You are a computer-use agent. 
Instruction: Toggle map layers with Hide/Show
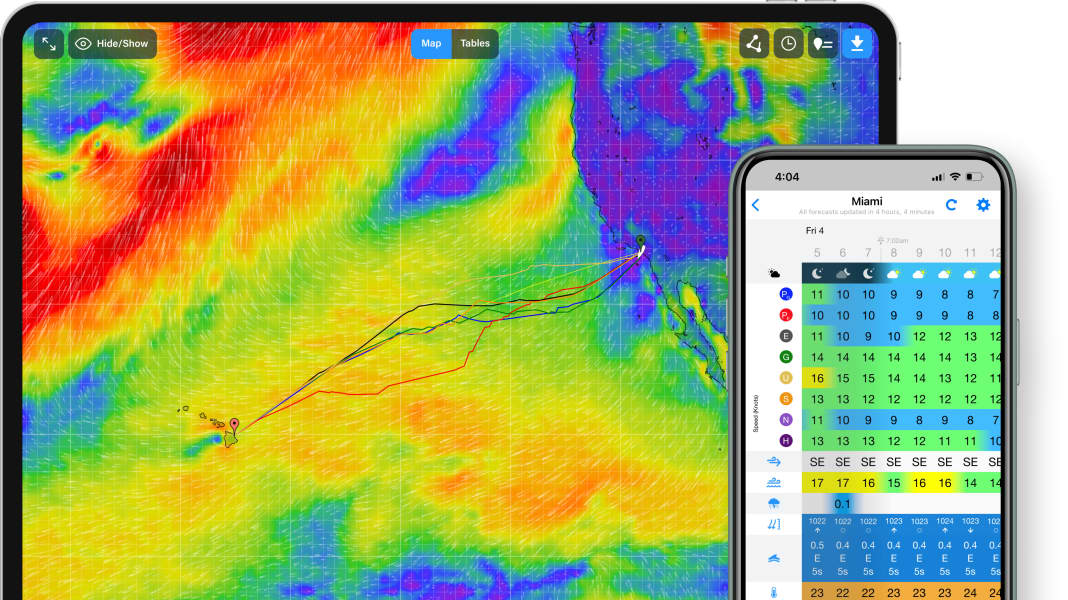click(x=113, y=43)
